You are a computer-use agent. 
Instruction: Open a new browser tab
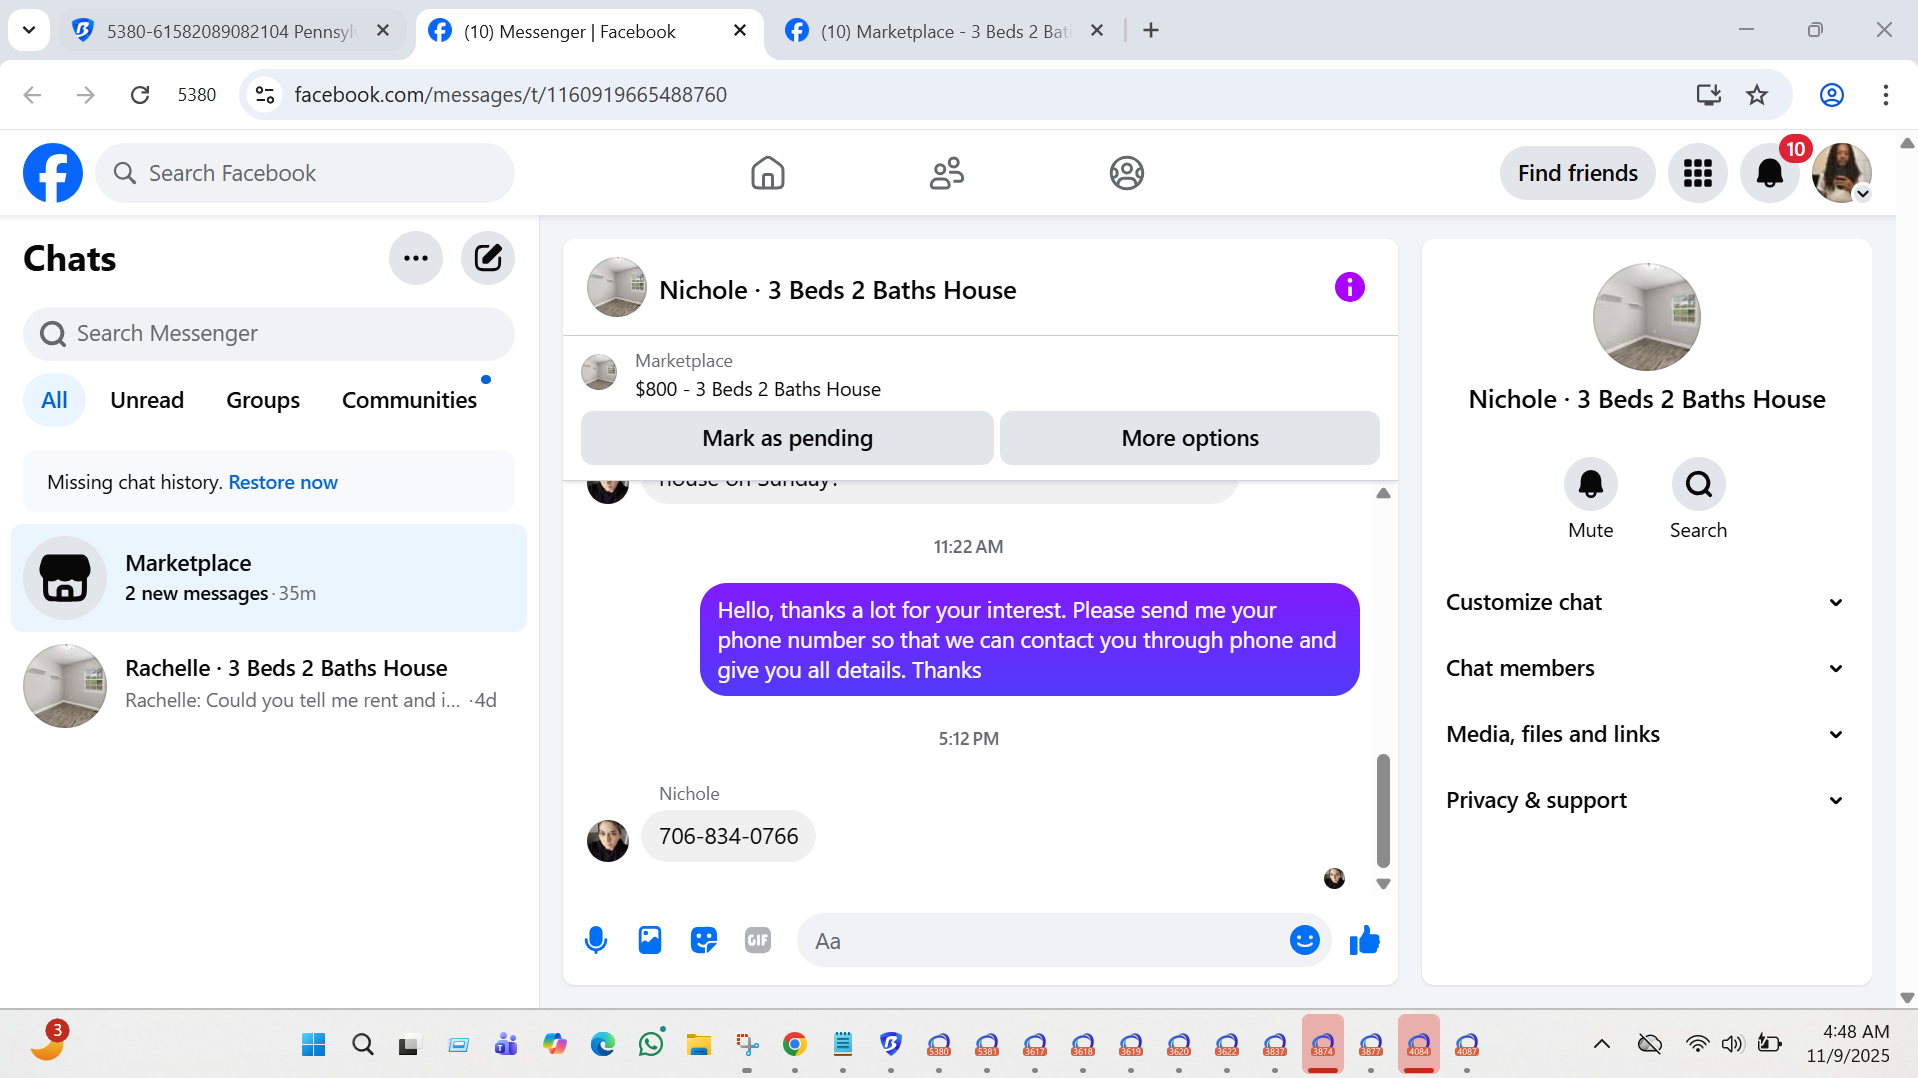(1151, 31)
